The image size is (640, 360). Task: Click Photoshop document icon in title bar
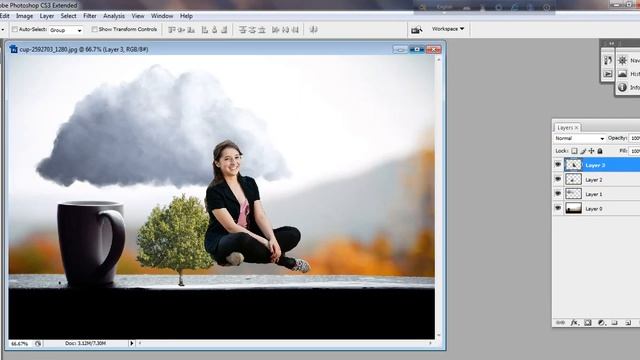(x=13, y=49)
